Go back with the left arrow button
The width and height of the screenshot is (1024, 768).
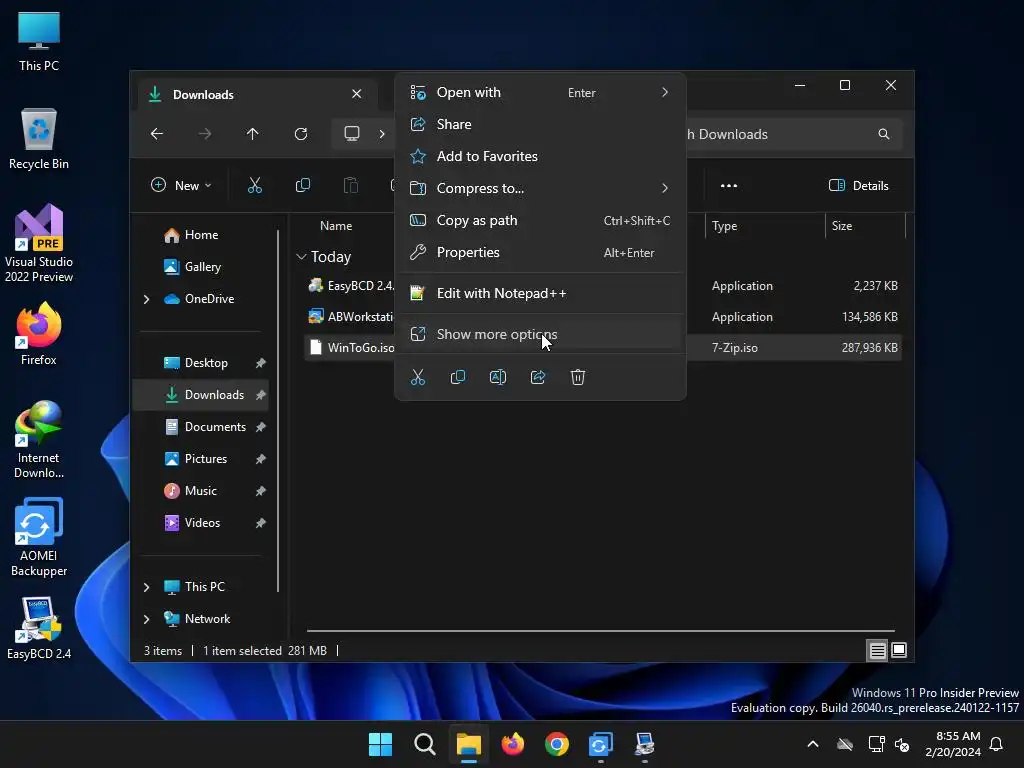tap(157, 134)
